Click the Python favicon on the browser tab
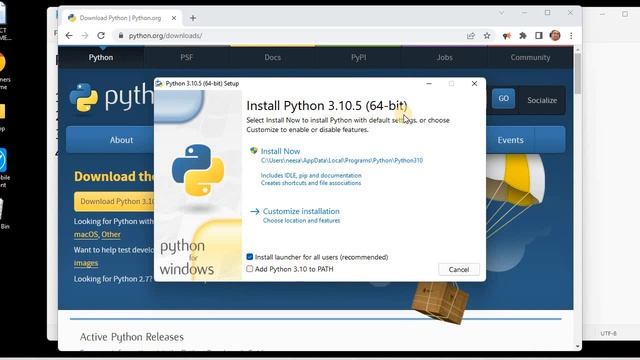The image size is (640, 360). click(72, 18)
